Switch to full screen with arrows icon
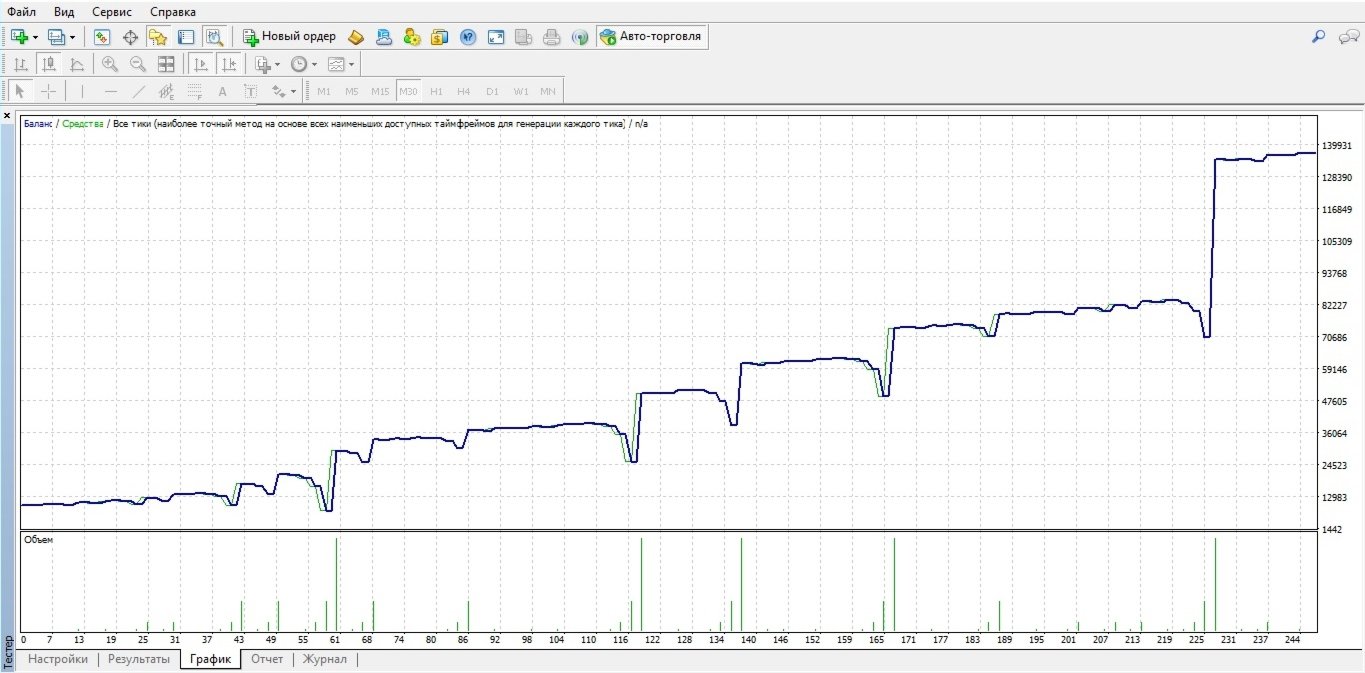Screen dimensions: 1365x673 tap(496, 37)
